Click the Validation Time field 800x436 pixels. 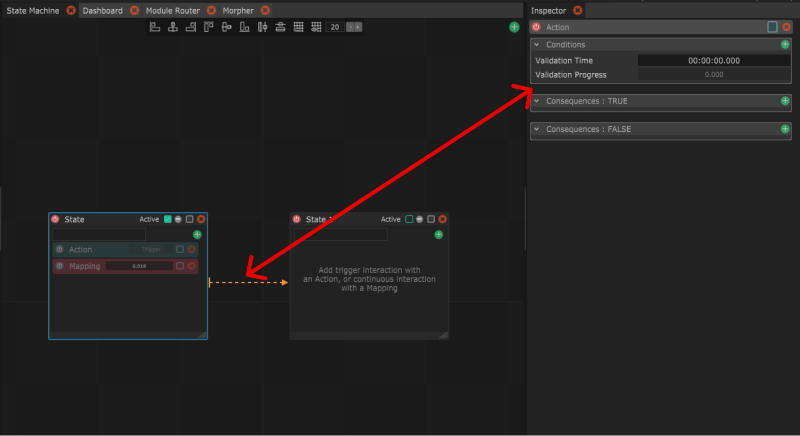click(714, 61)
